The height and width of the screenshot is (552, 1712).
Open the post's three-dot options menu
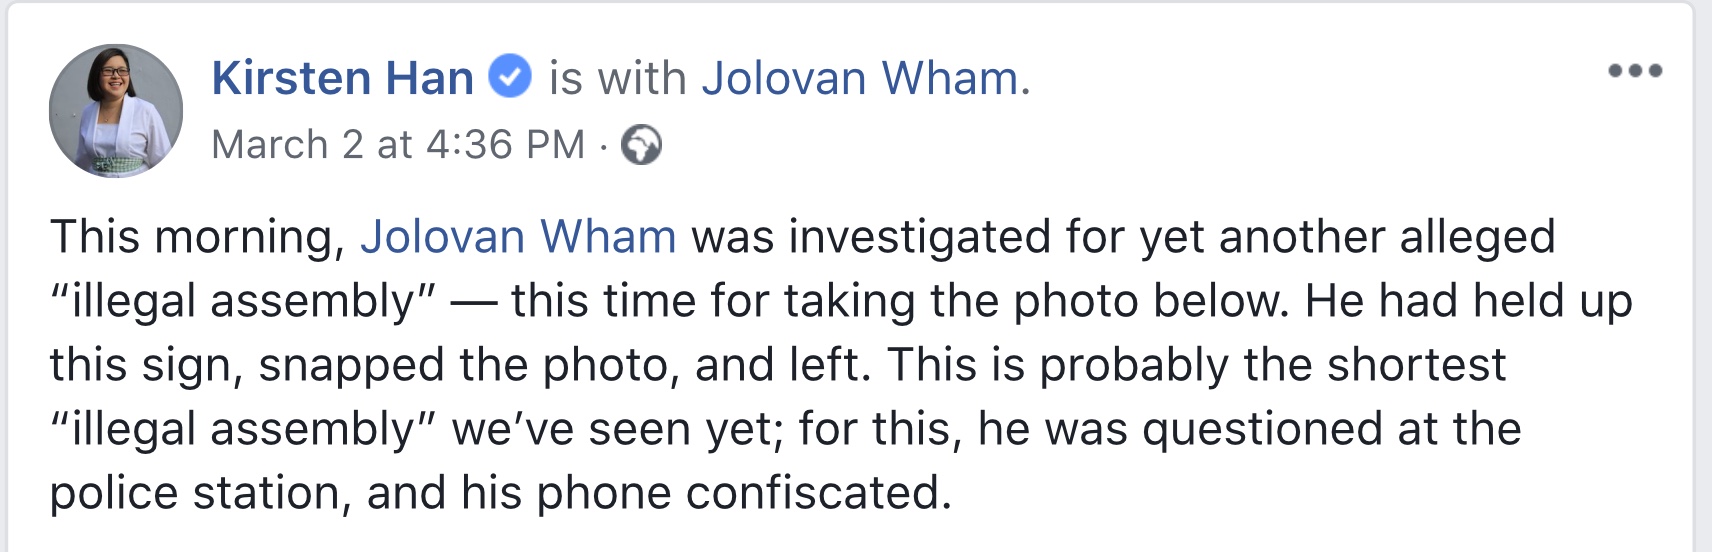tap(1635, 71)
